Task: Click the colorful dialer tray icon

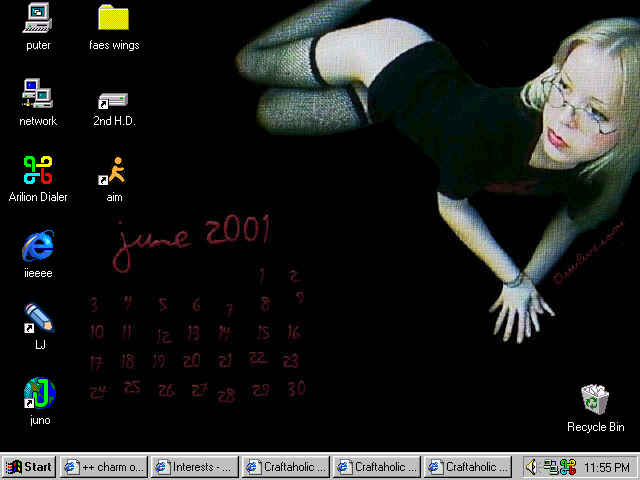Action: [x=567, y=466]
